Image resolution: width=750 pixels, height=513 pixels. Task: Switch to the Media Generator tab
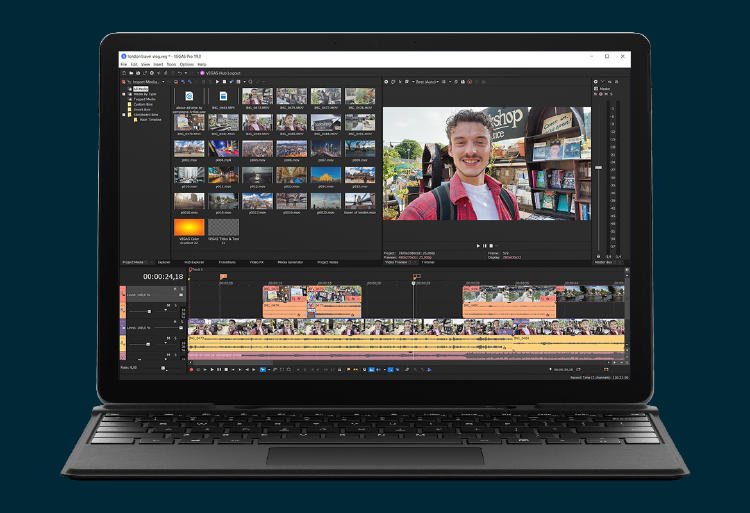point(290,262)
